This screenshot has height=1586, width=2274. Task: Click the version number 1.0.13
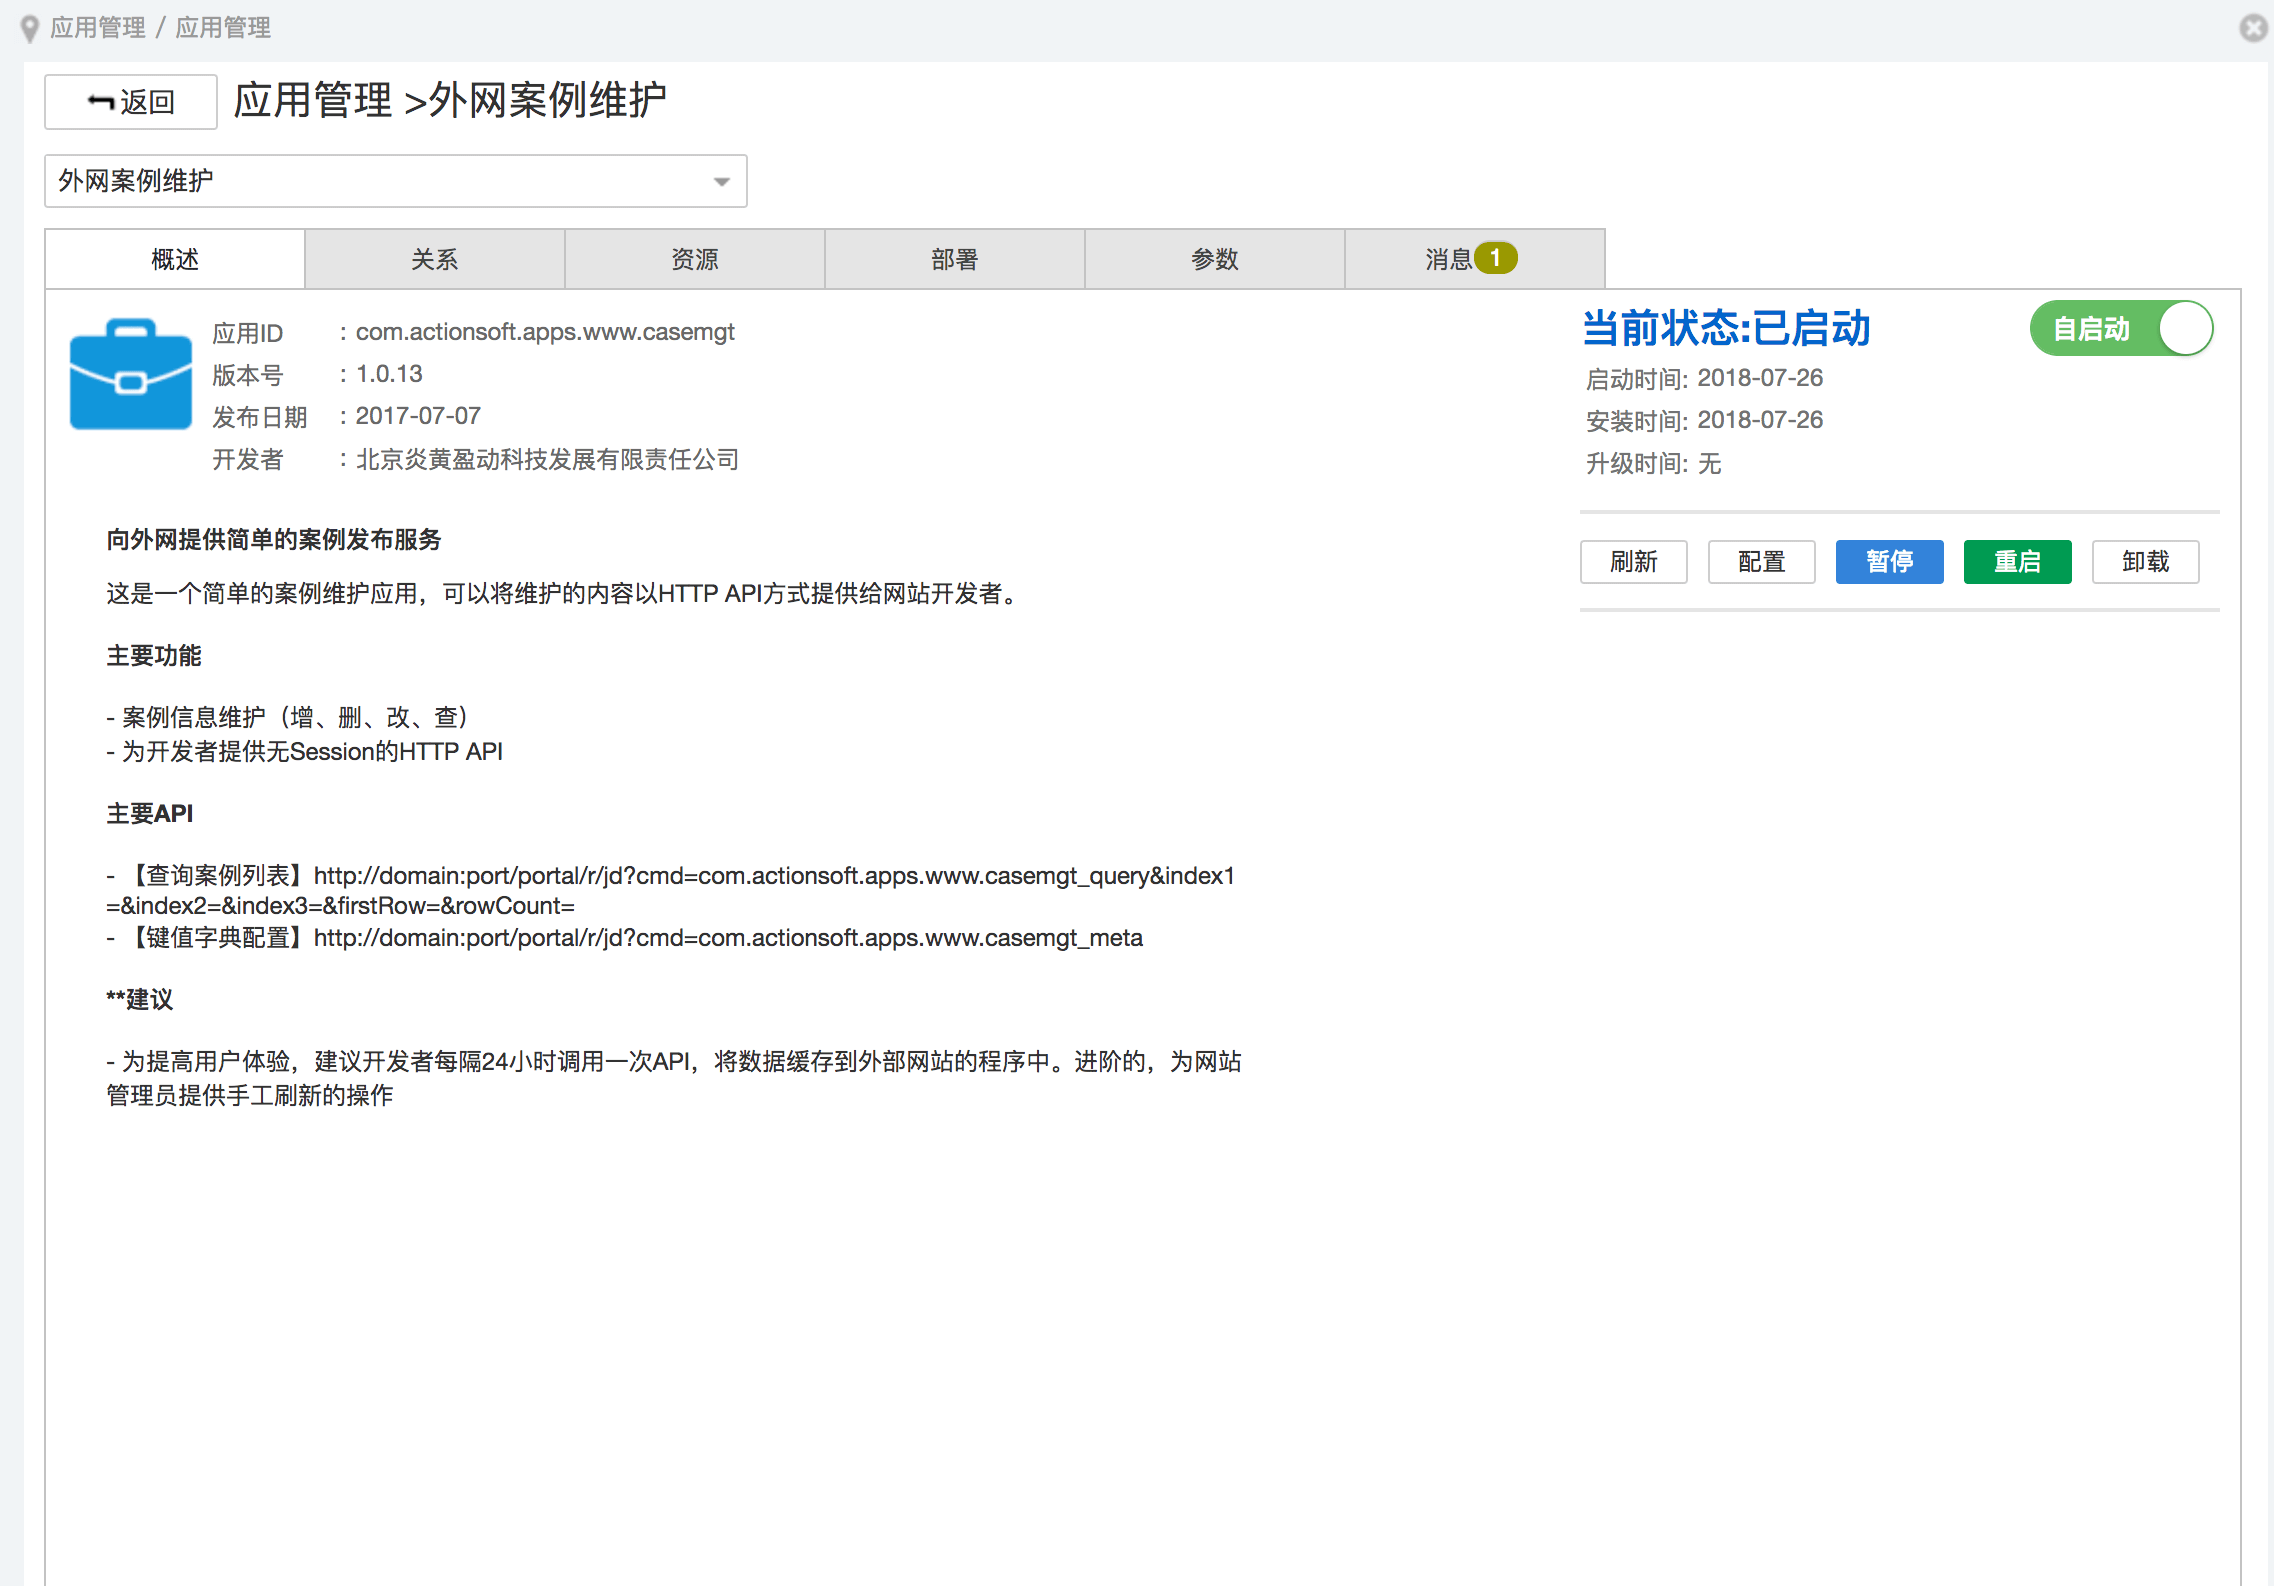389,374
